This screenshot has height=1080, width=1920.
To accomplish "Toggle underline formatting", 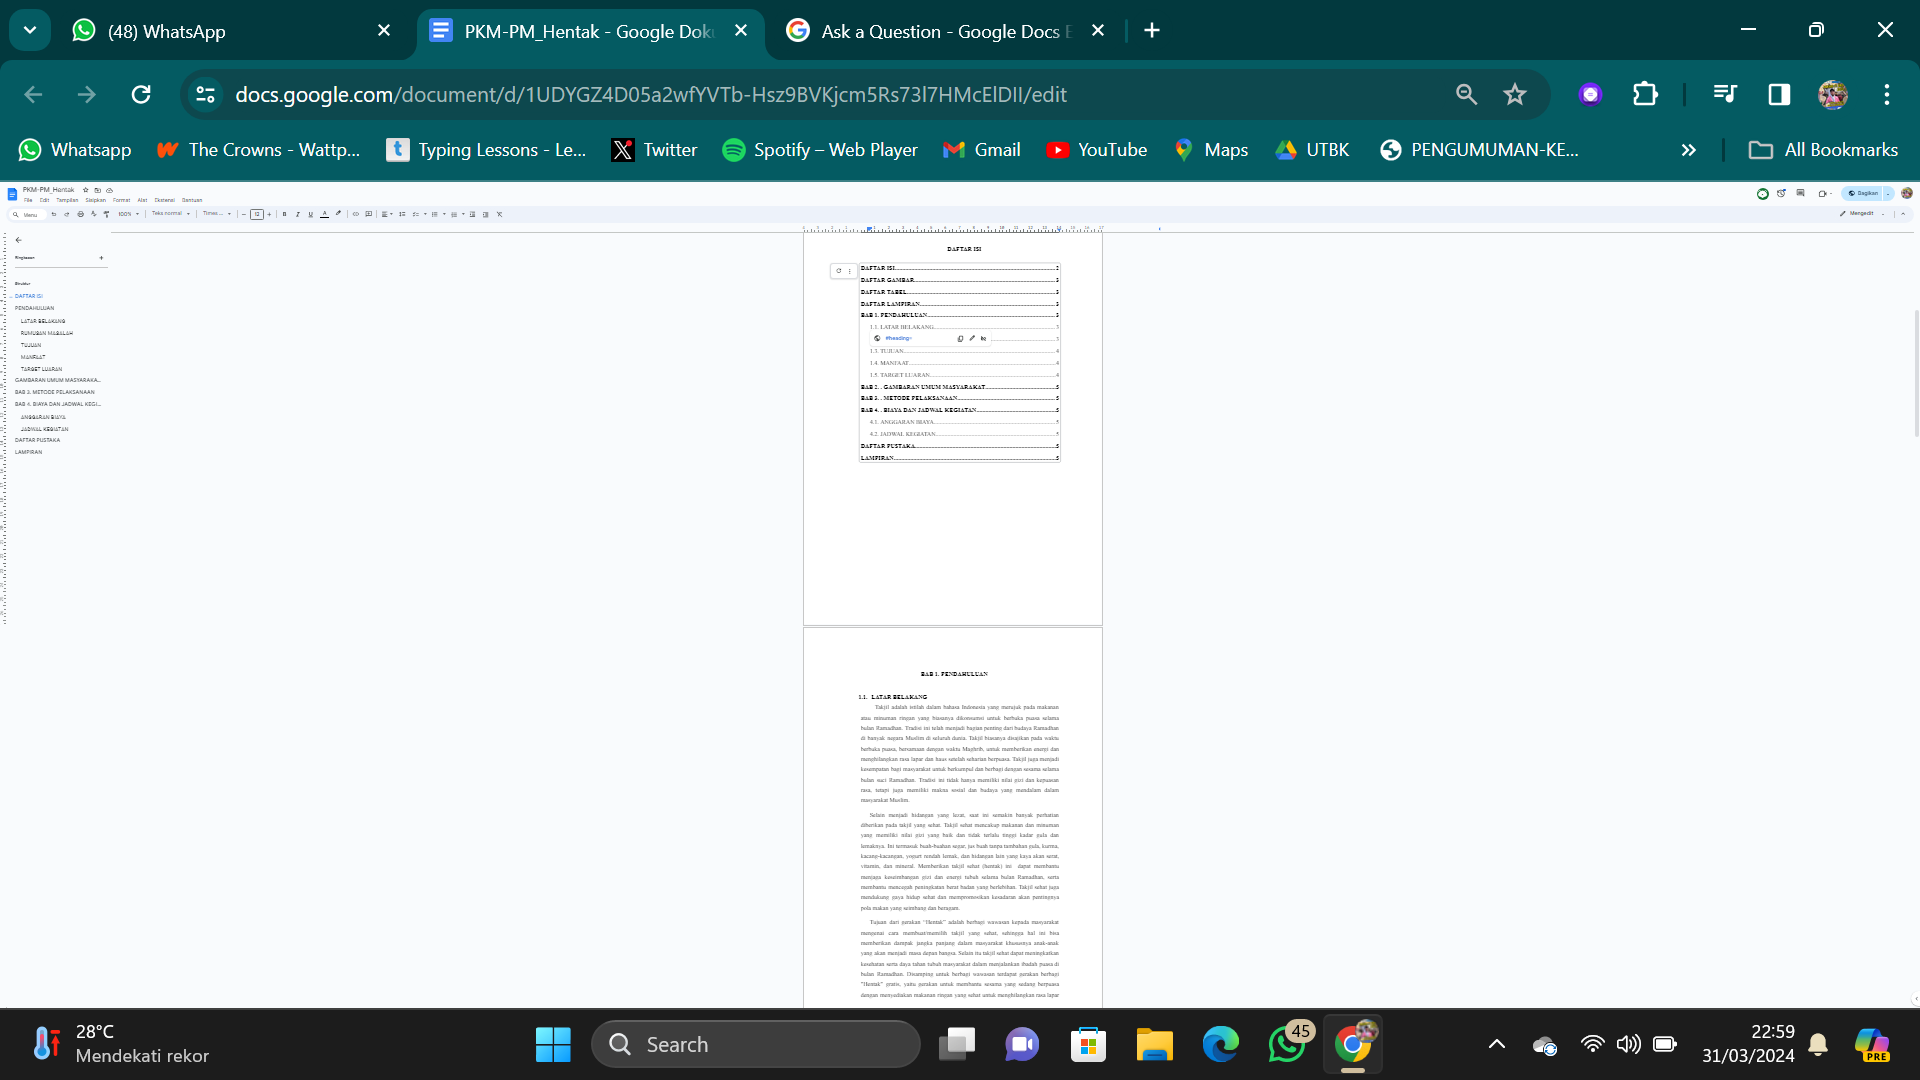I will 310,214.
